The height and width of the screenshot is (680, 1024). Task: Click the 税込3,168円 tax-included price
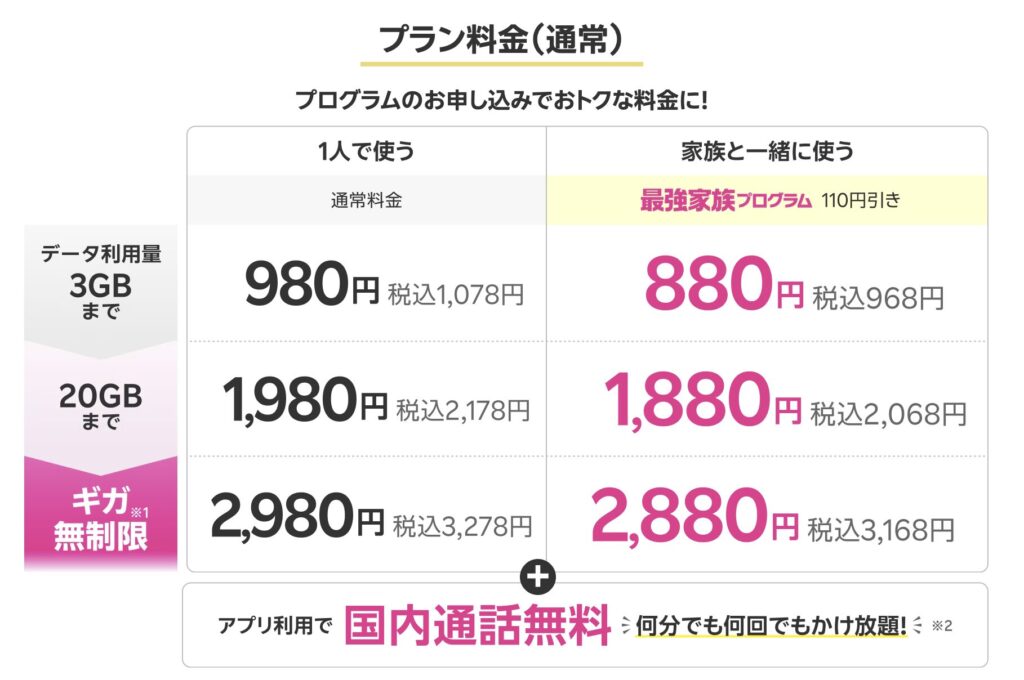click(881, 526)
